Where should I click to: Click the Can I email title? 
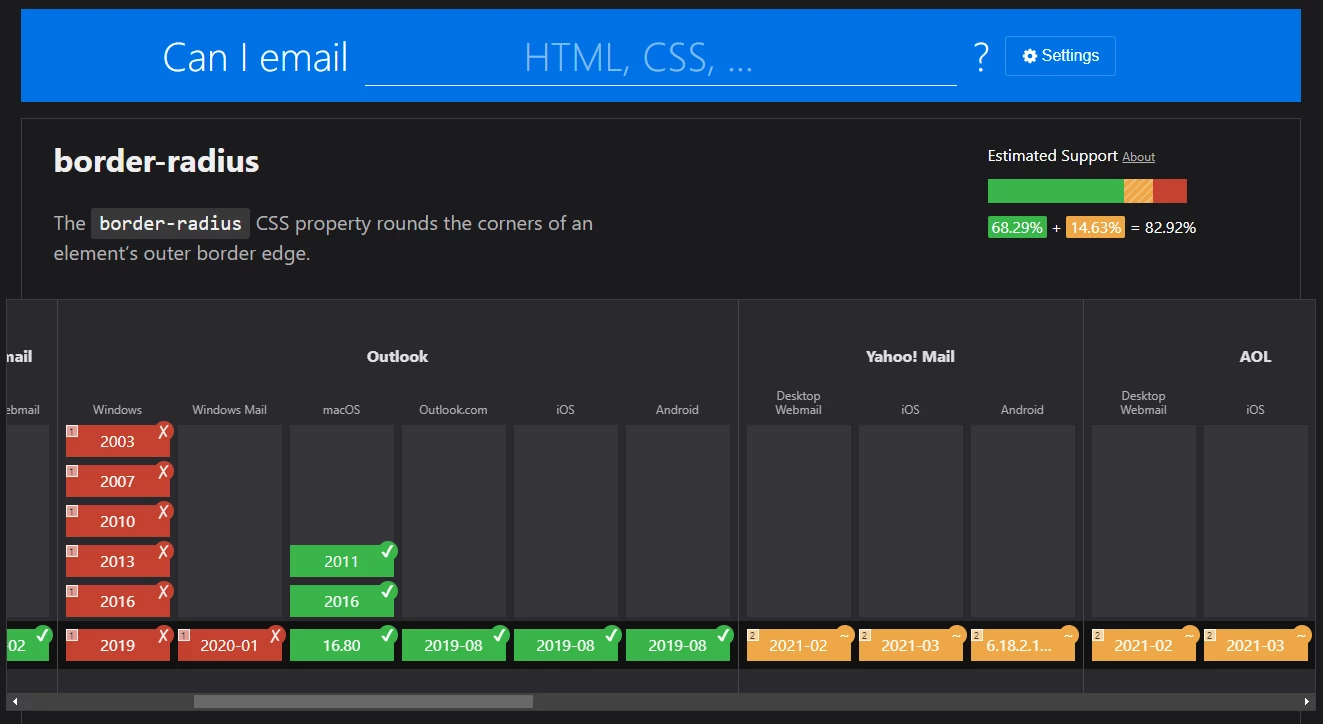click(x=255, y=58)
